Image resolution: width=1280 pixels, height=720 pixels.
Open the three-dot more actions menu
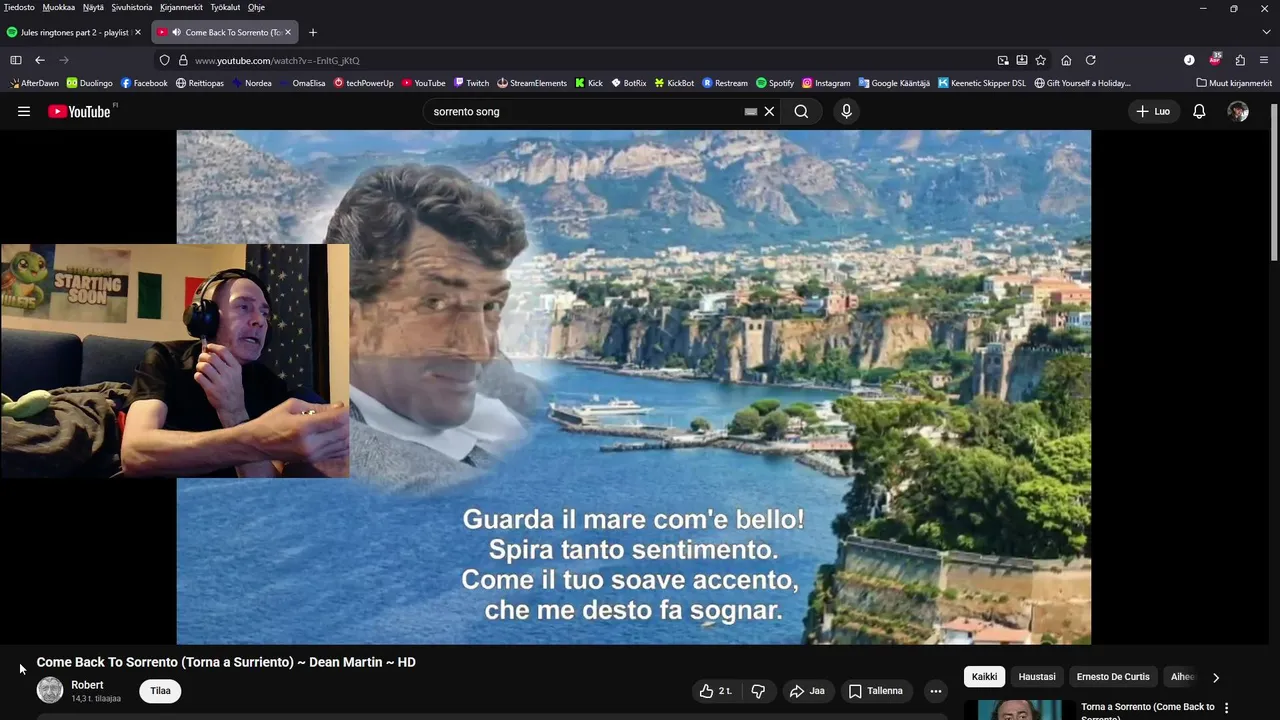[935, 691]
